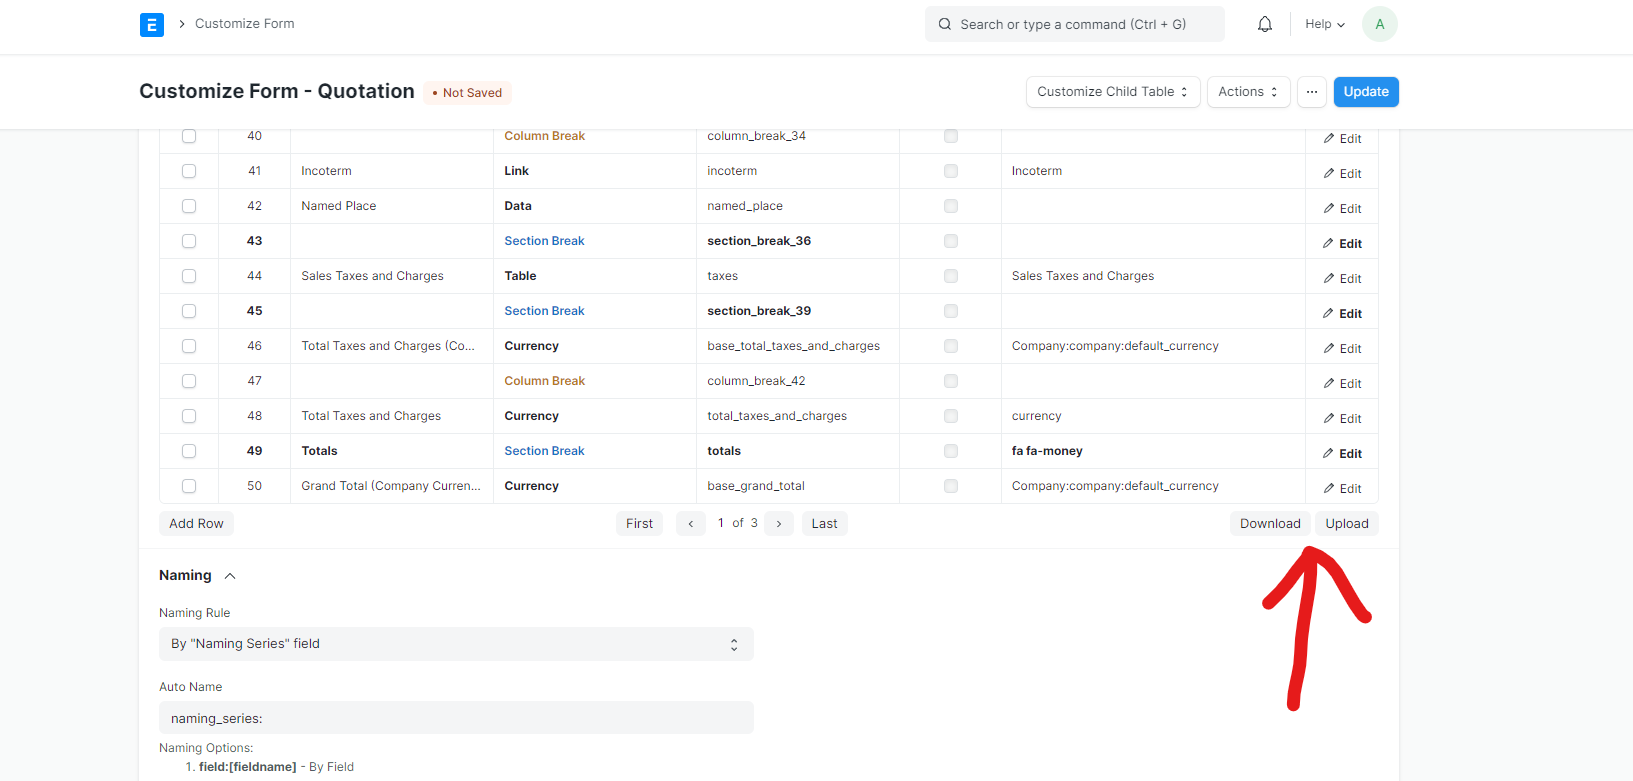Edit row 50 base_grand_total
This screenshot has height=781, width=1633.
(1342, 489)
